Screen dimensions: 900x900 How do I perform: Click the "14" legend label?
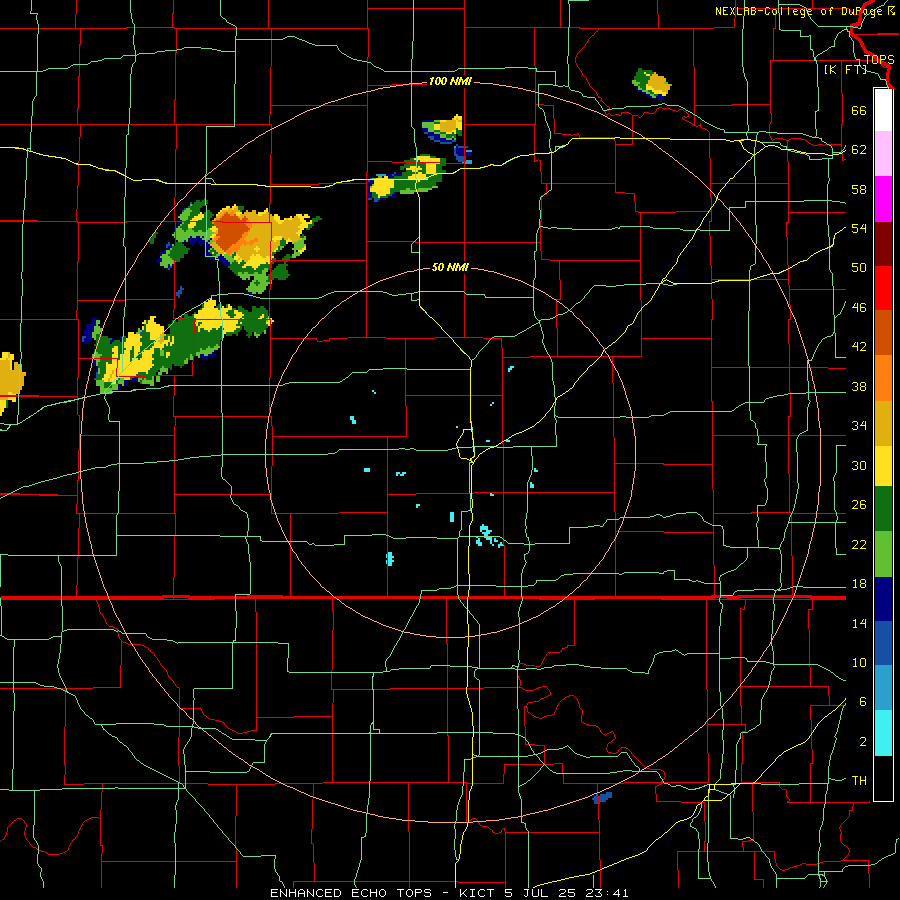tap(859, 623)
